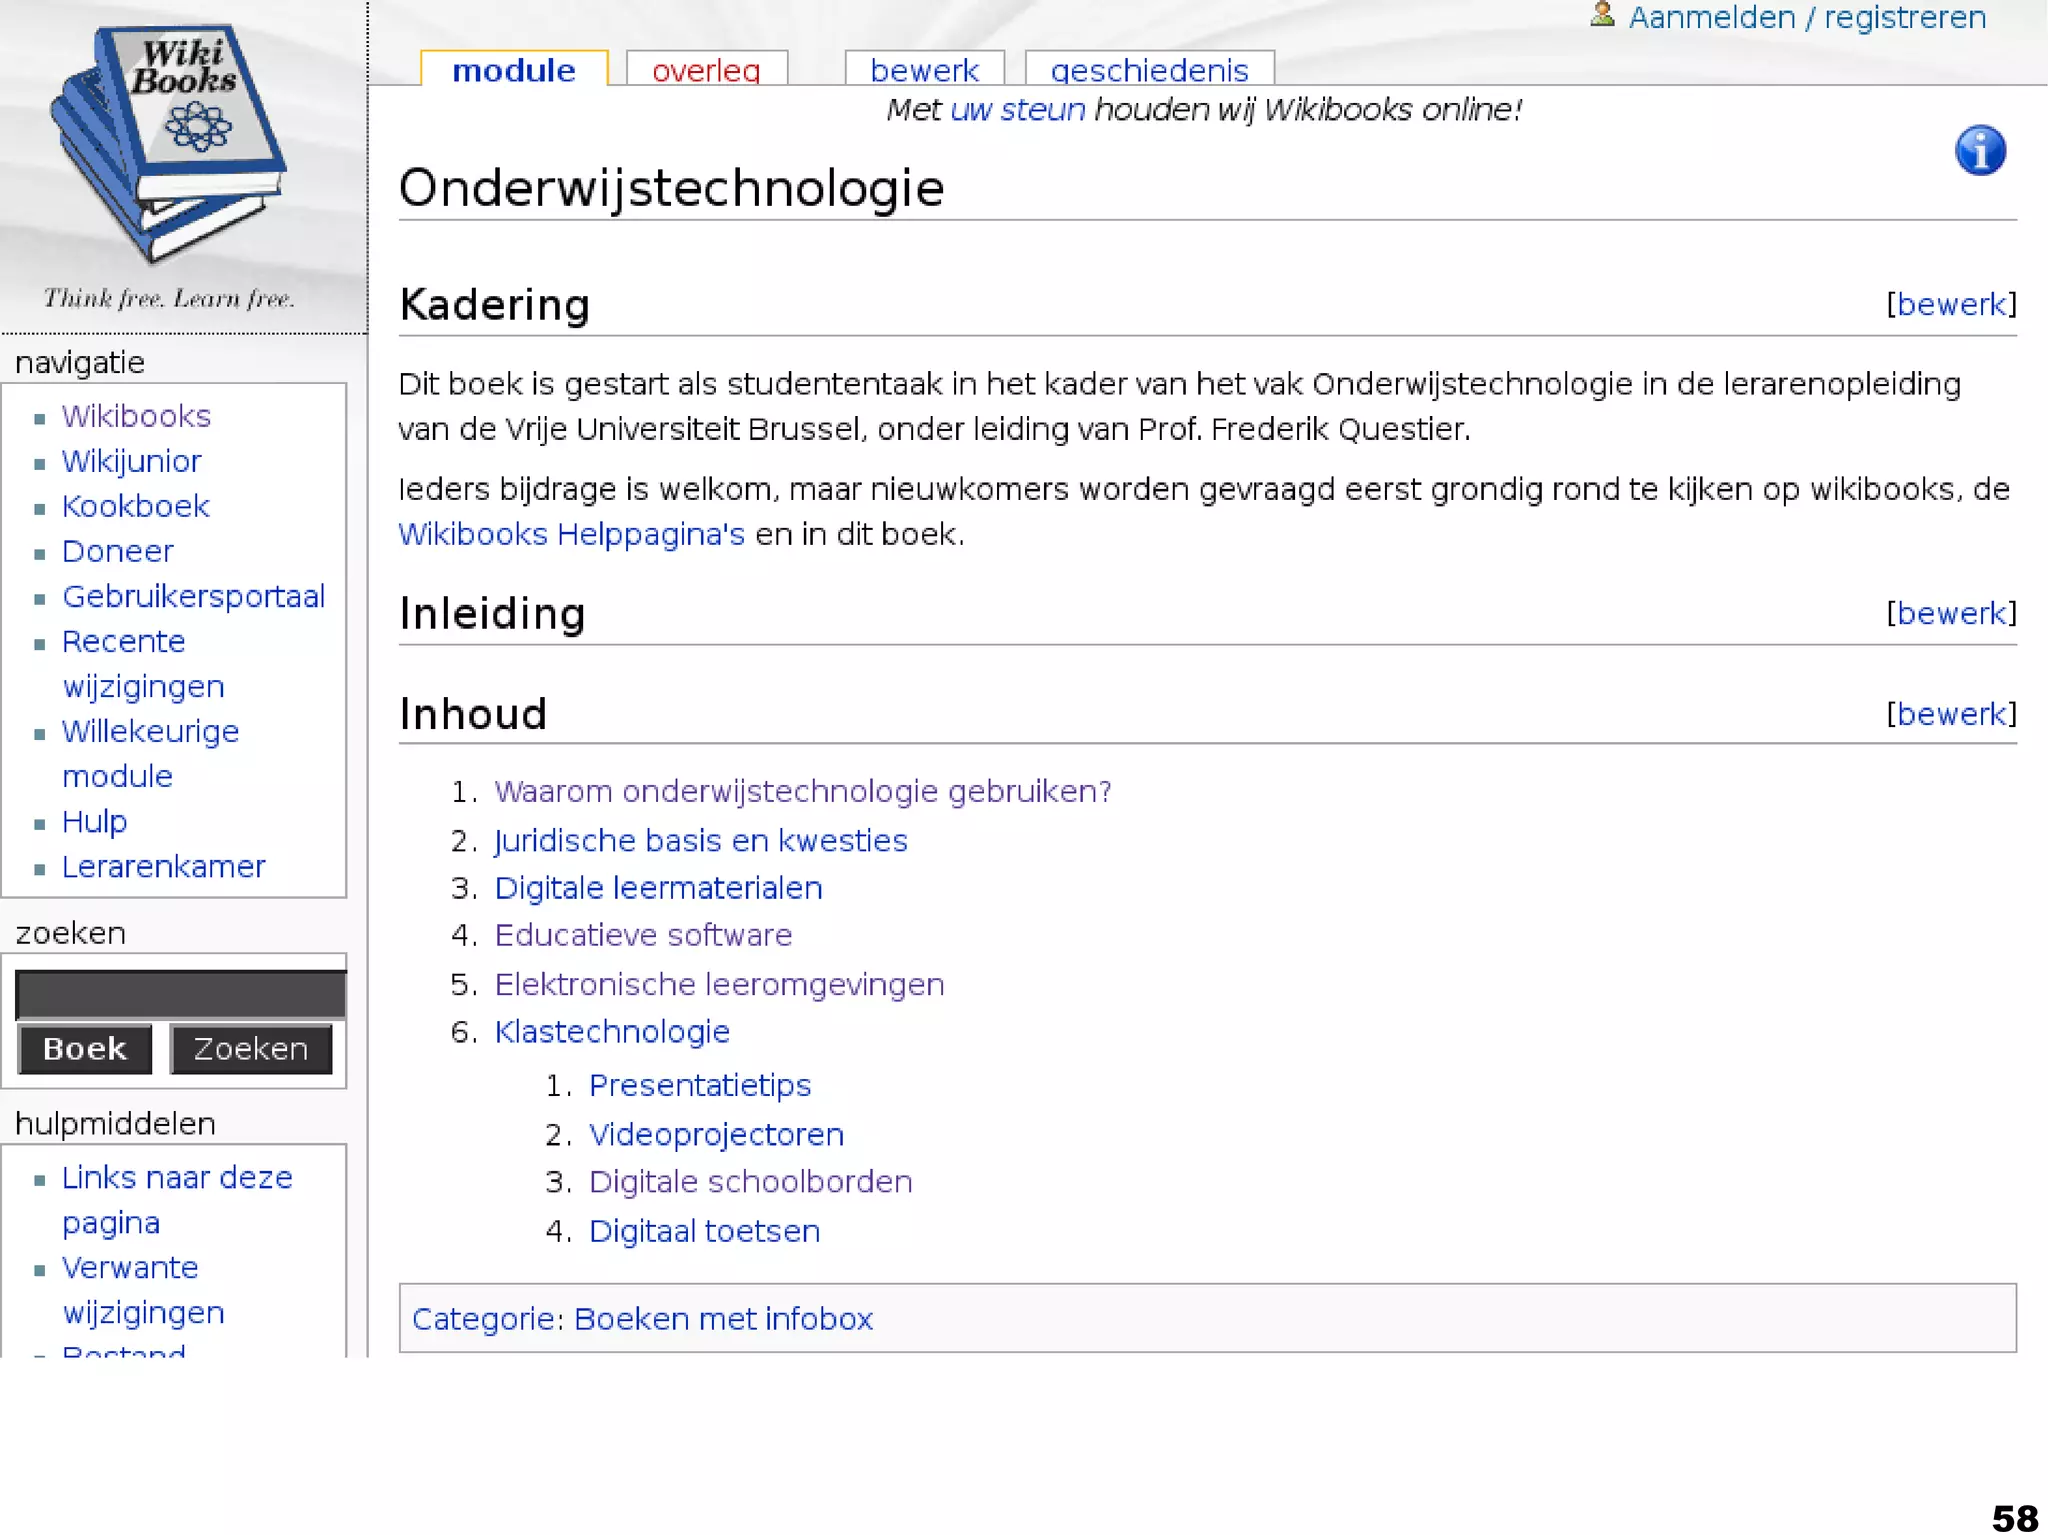Go to Wikijunior in navigation

point(131,461)
